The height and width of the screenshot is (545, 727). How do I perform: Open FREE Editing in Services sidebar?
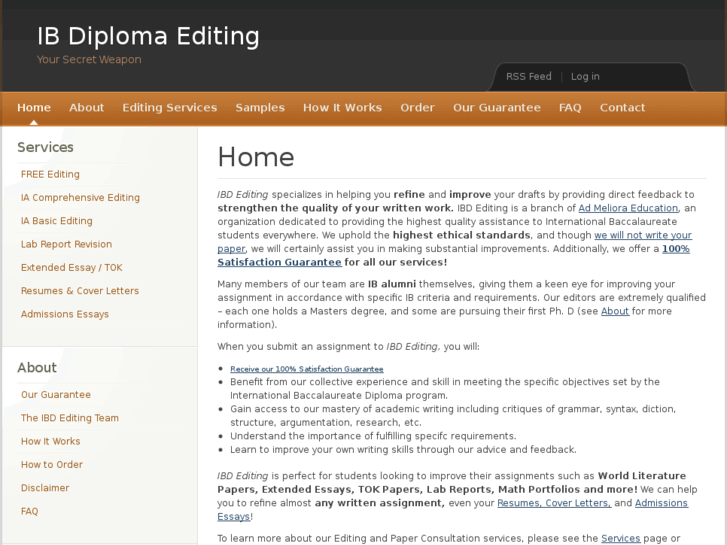(50, 174)
